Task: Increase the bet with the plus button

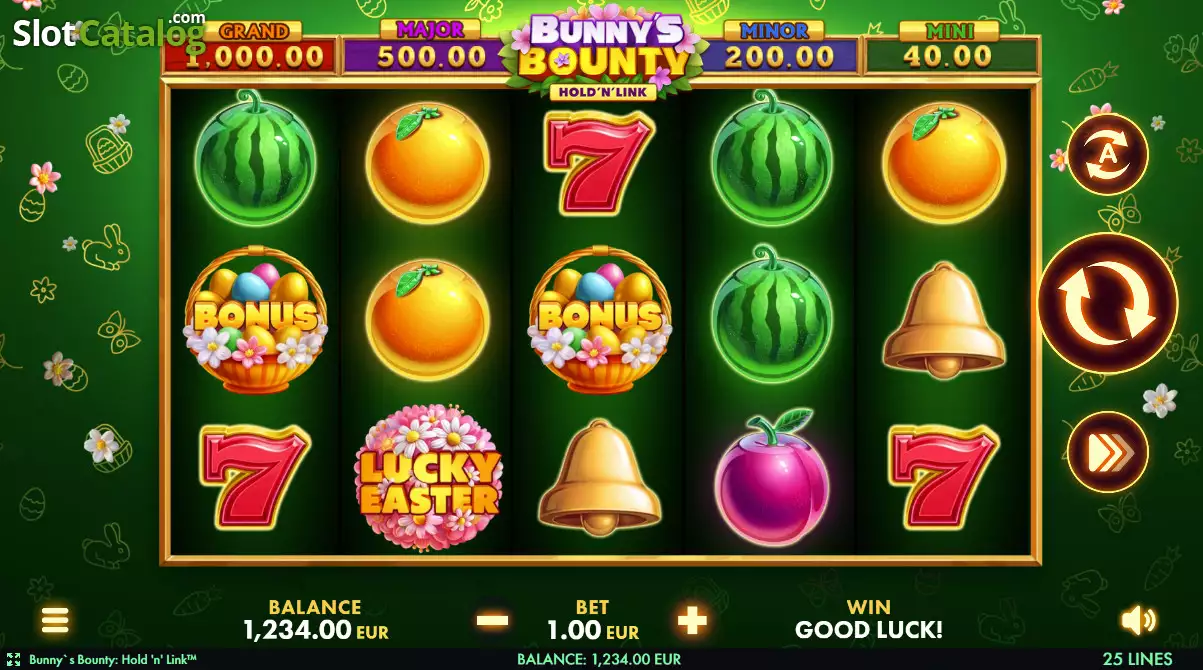Action: click(692, 621)
